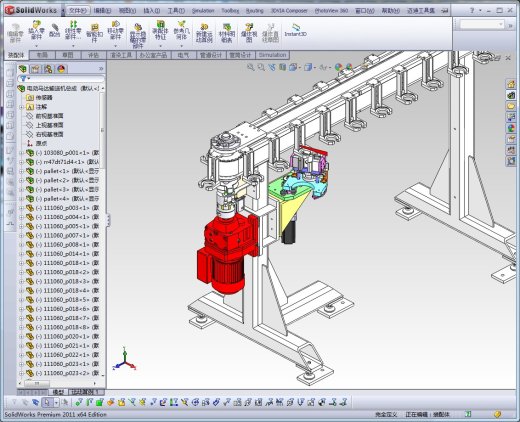The height and width of the screenshot is (422, 520).
Task: Expand the 111060_p003<1> component
Action: coord(21,208)
